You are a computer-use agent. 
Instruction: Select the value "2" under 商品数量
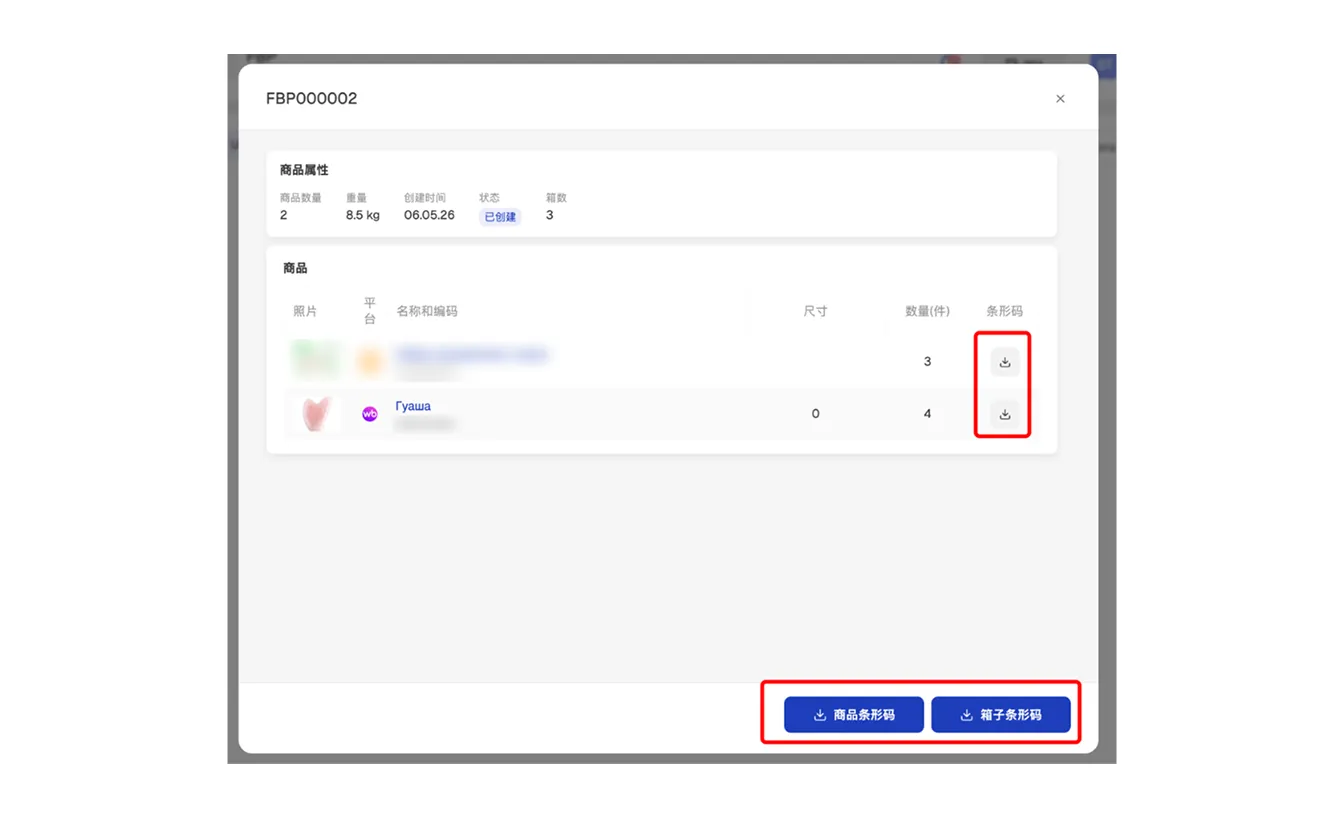tap(284, 215)
